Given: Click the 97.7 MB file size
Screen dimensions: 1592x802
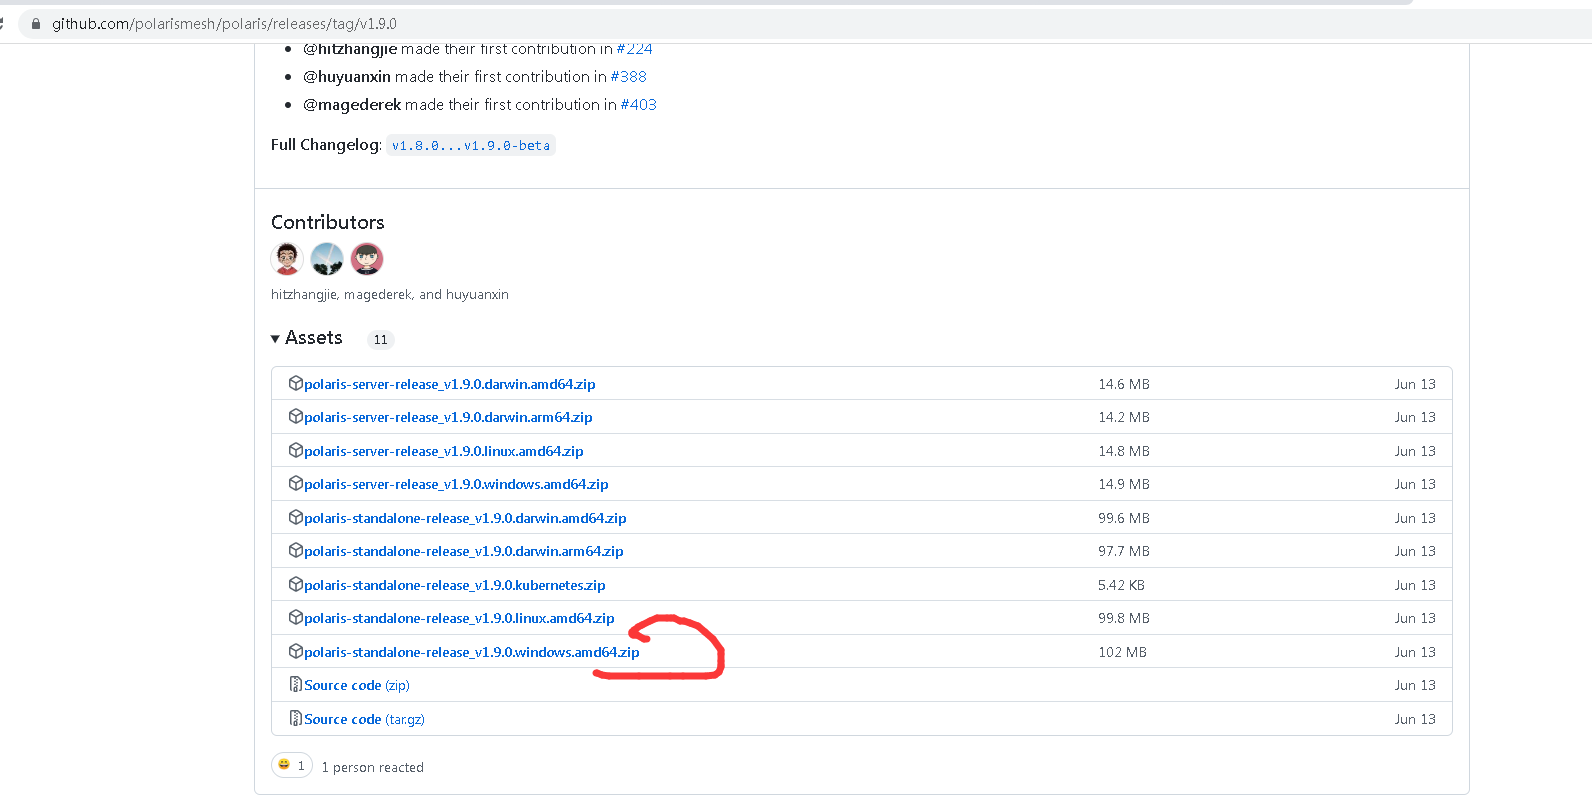Looking at the screenshot, I should [1124, 551].
